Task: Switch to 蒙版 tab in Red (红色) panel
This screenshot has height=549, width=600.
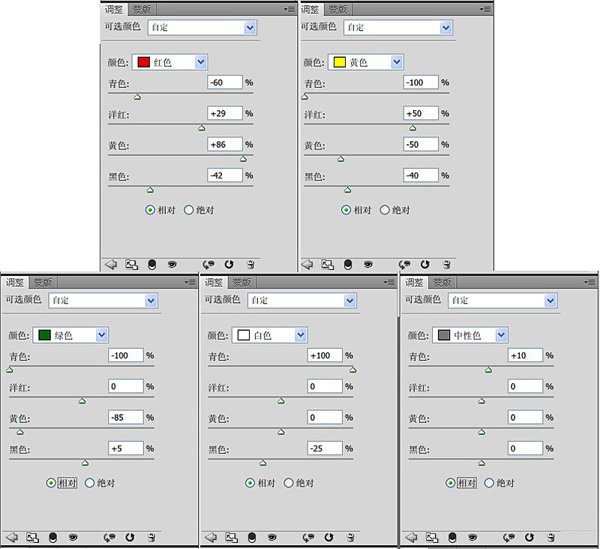Action: pos(142,9)
